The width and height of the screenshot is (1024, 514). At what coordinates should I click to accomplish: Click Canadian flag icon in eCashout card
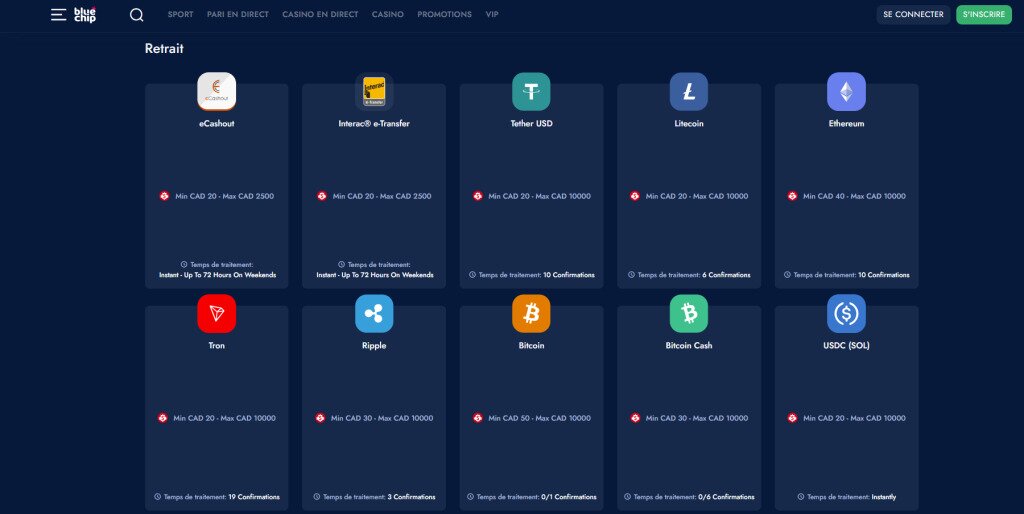165,196
